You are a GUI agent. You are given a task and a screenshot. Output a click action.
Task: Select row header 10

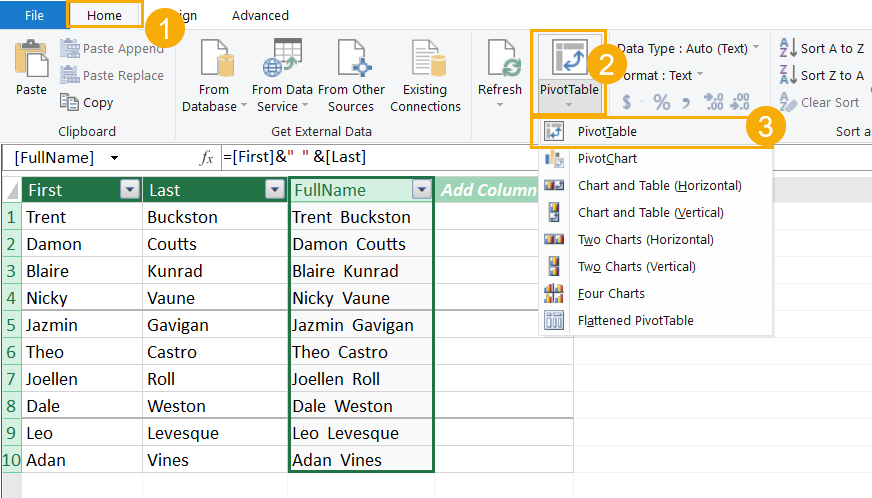point(12,460)
